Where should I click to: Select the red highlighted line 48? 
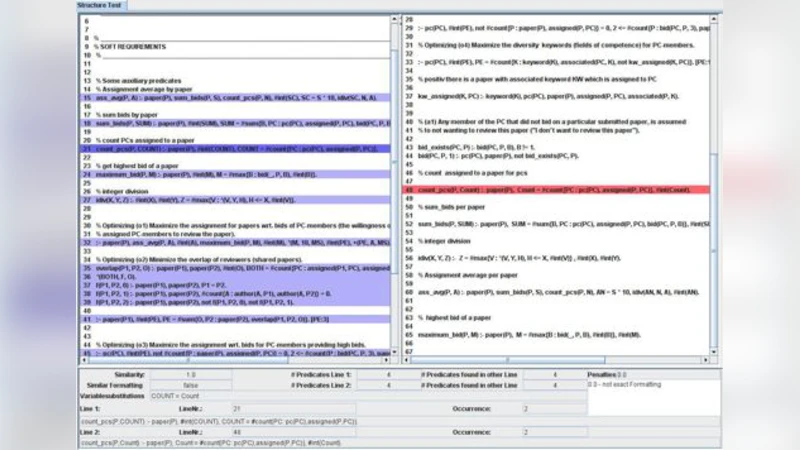550,188
